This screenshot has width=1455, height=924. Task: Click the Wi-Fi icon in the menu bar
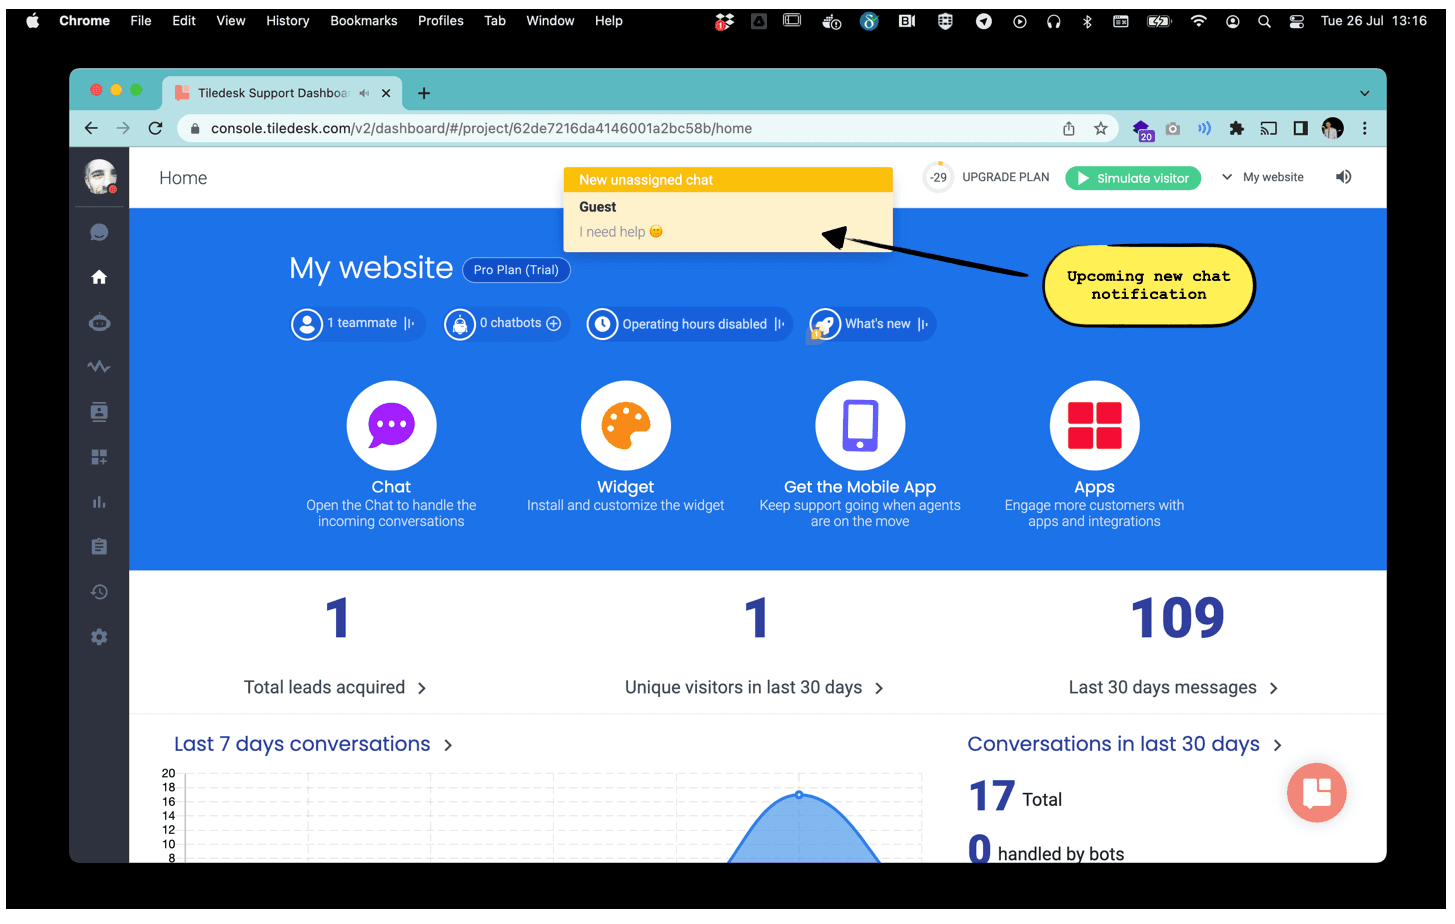[x=1198, y=21]
